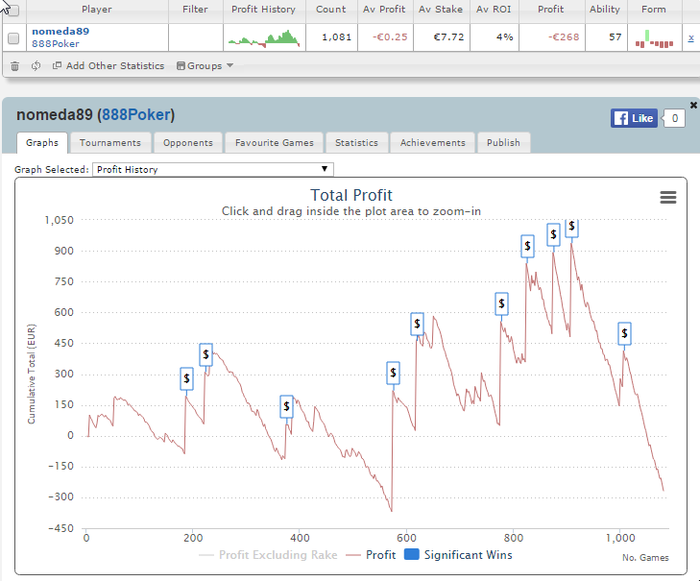This screenshot has height=581, width=700.
Task: Go to the Publish tab
Action: click(503, 143)
